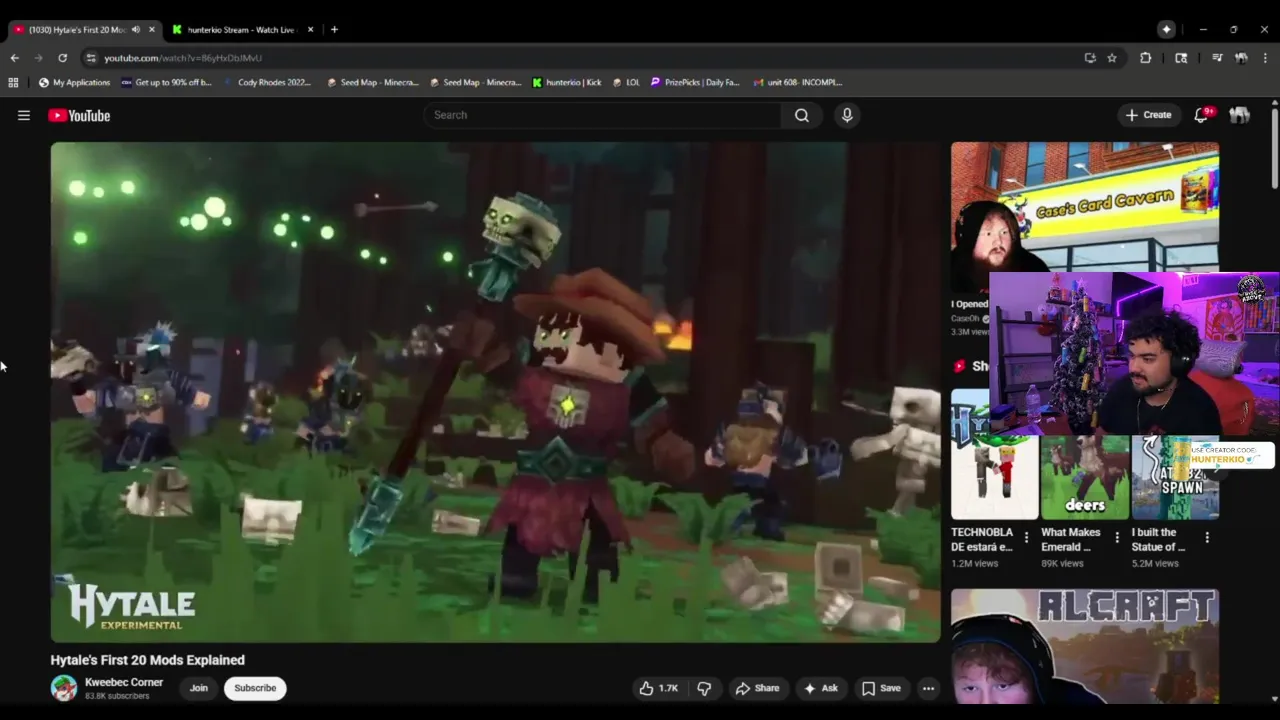Open hunterkio | Kick bookmark
Screen dimensions: 1280x720
[x=567, y=82]
